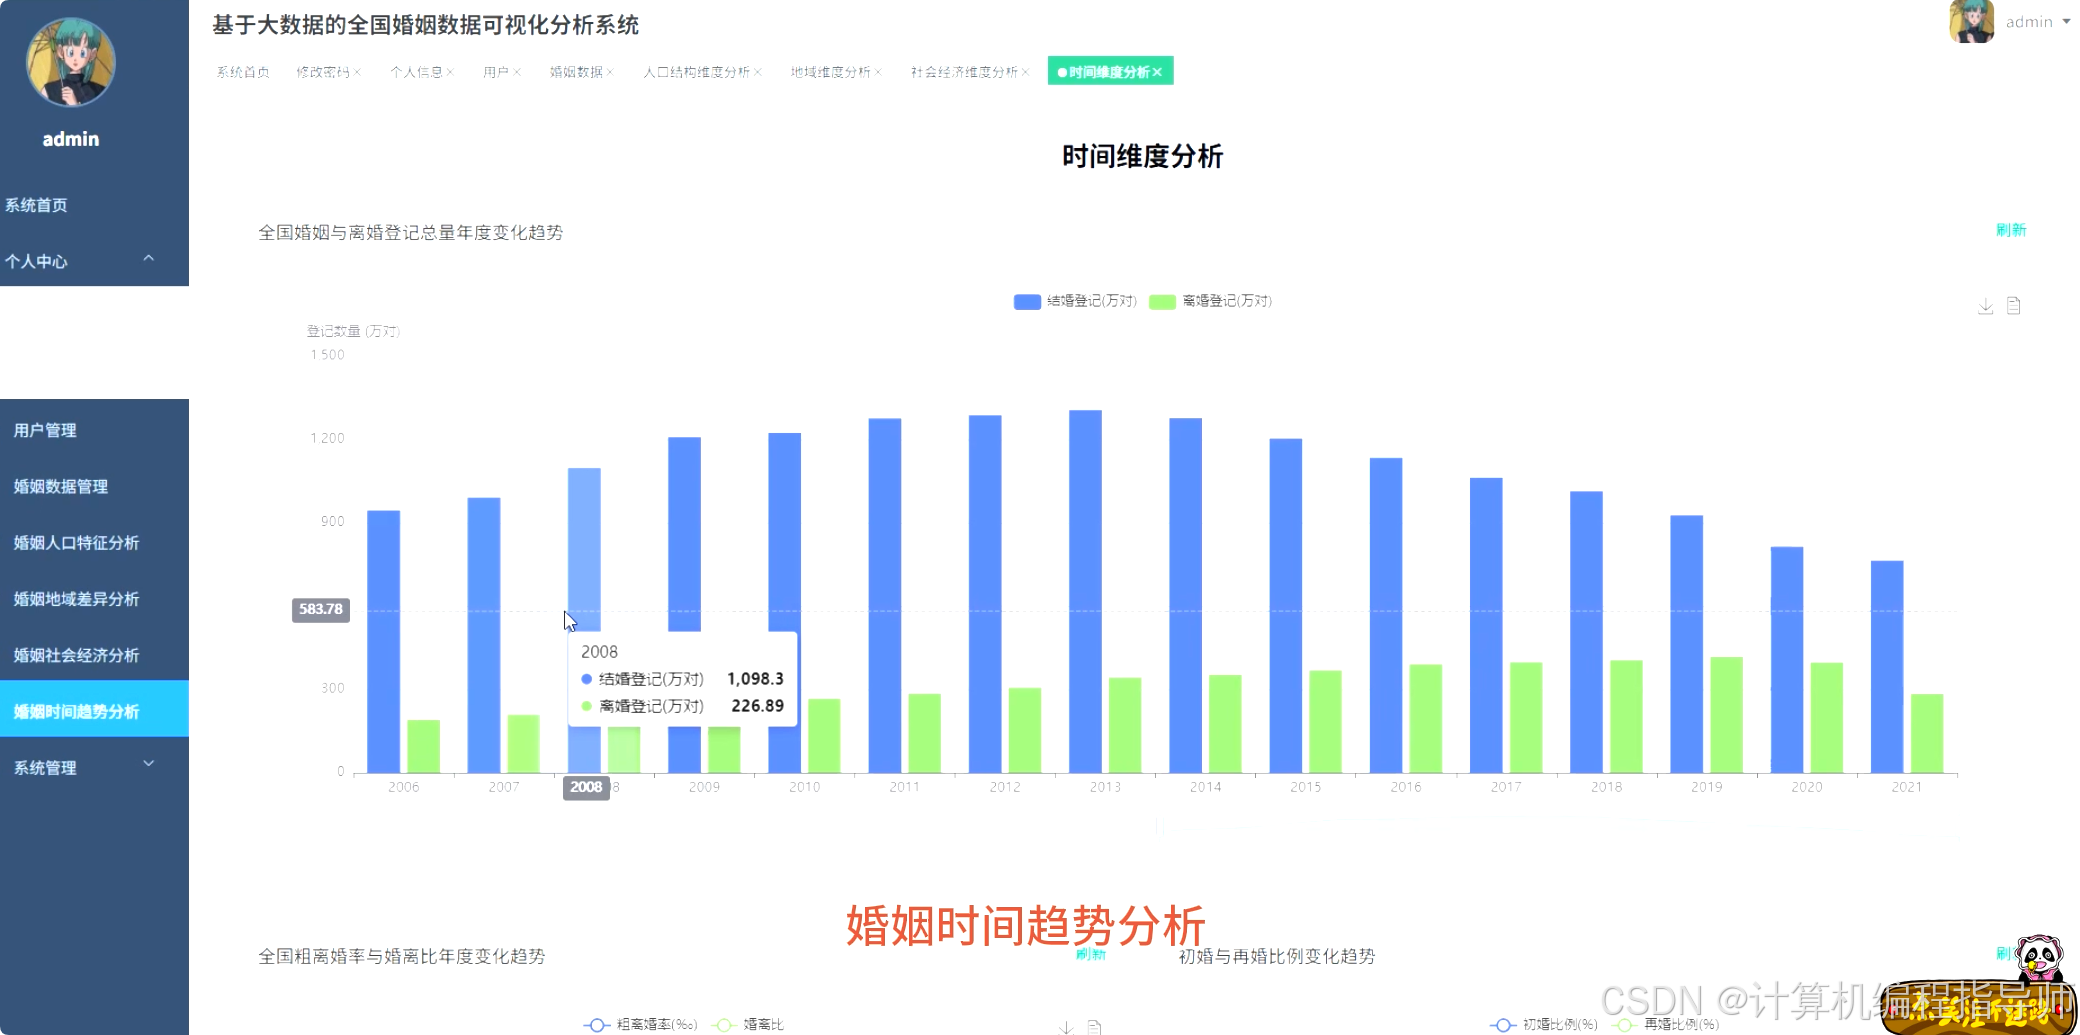
Task: Toggle 粗离婚率(‰) legend series
Action: 640,1024
